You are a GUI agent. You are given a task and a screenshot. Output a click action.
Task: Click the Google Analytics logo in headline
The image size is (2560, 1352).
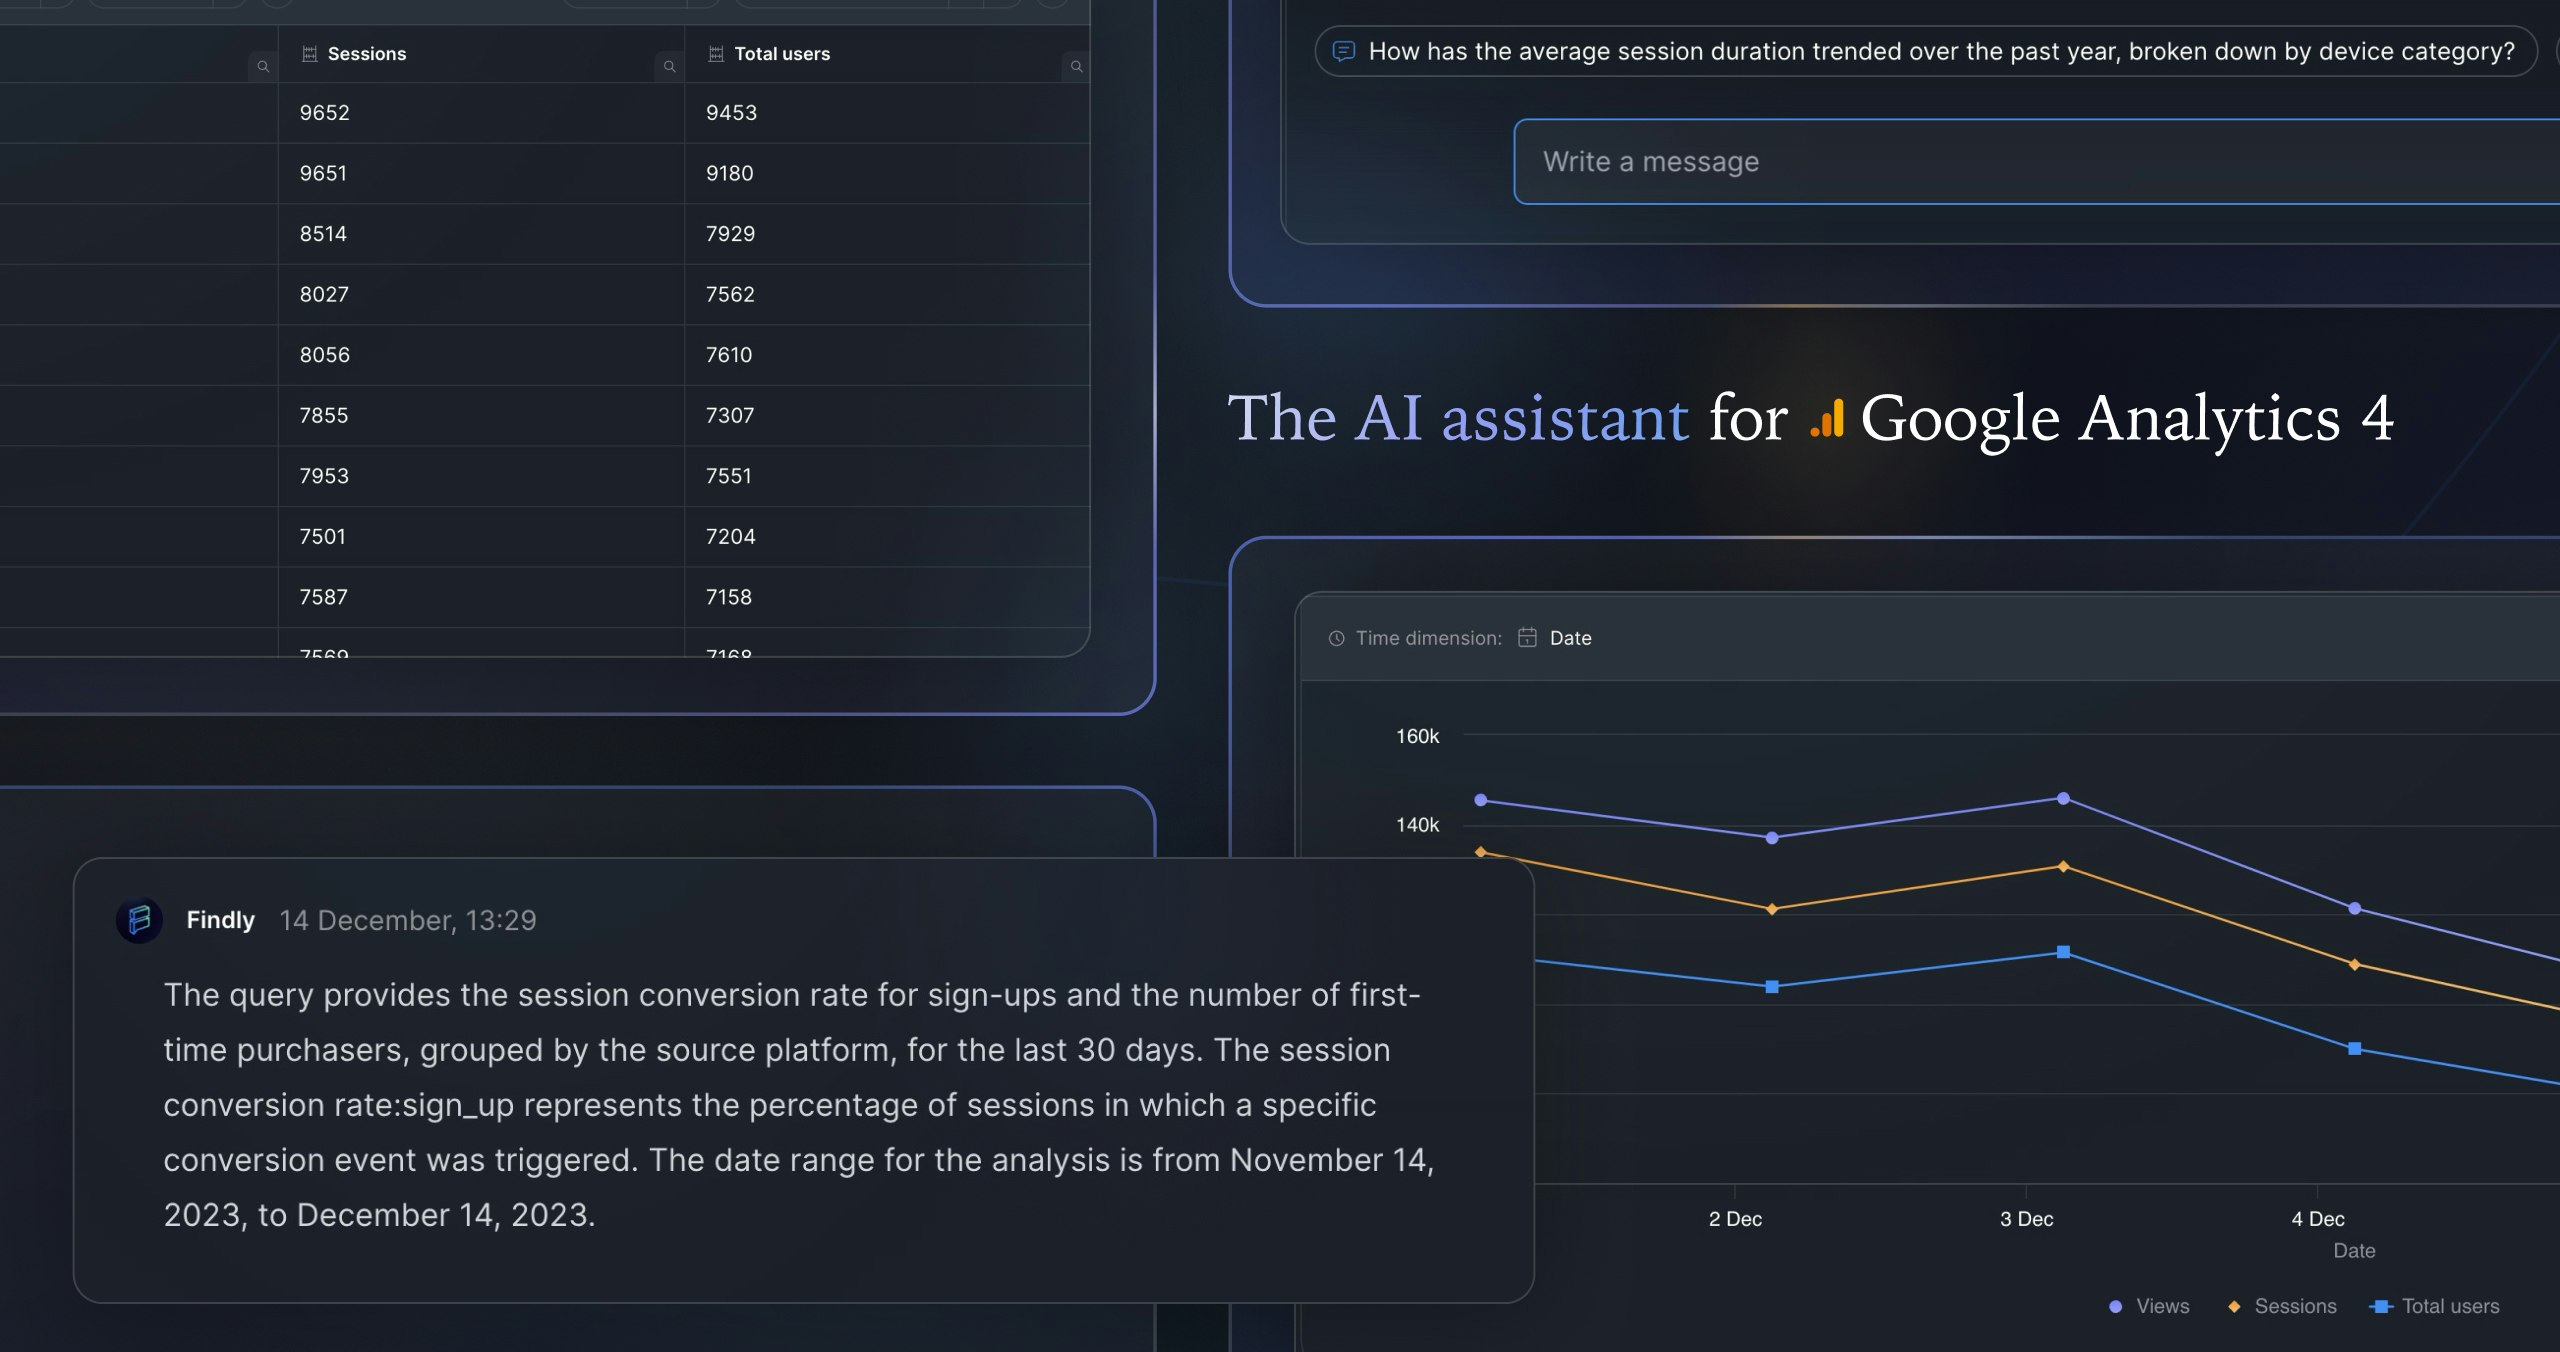(1827, 419)
